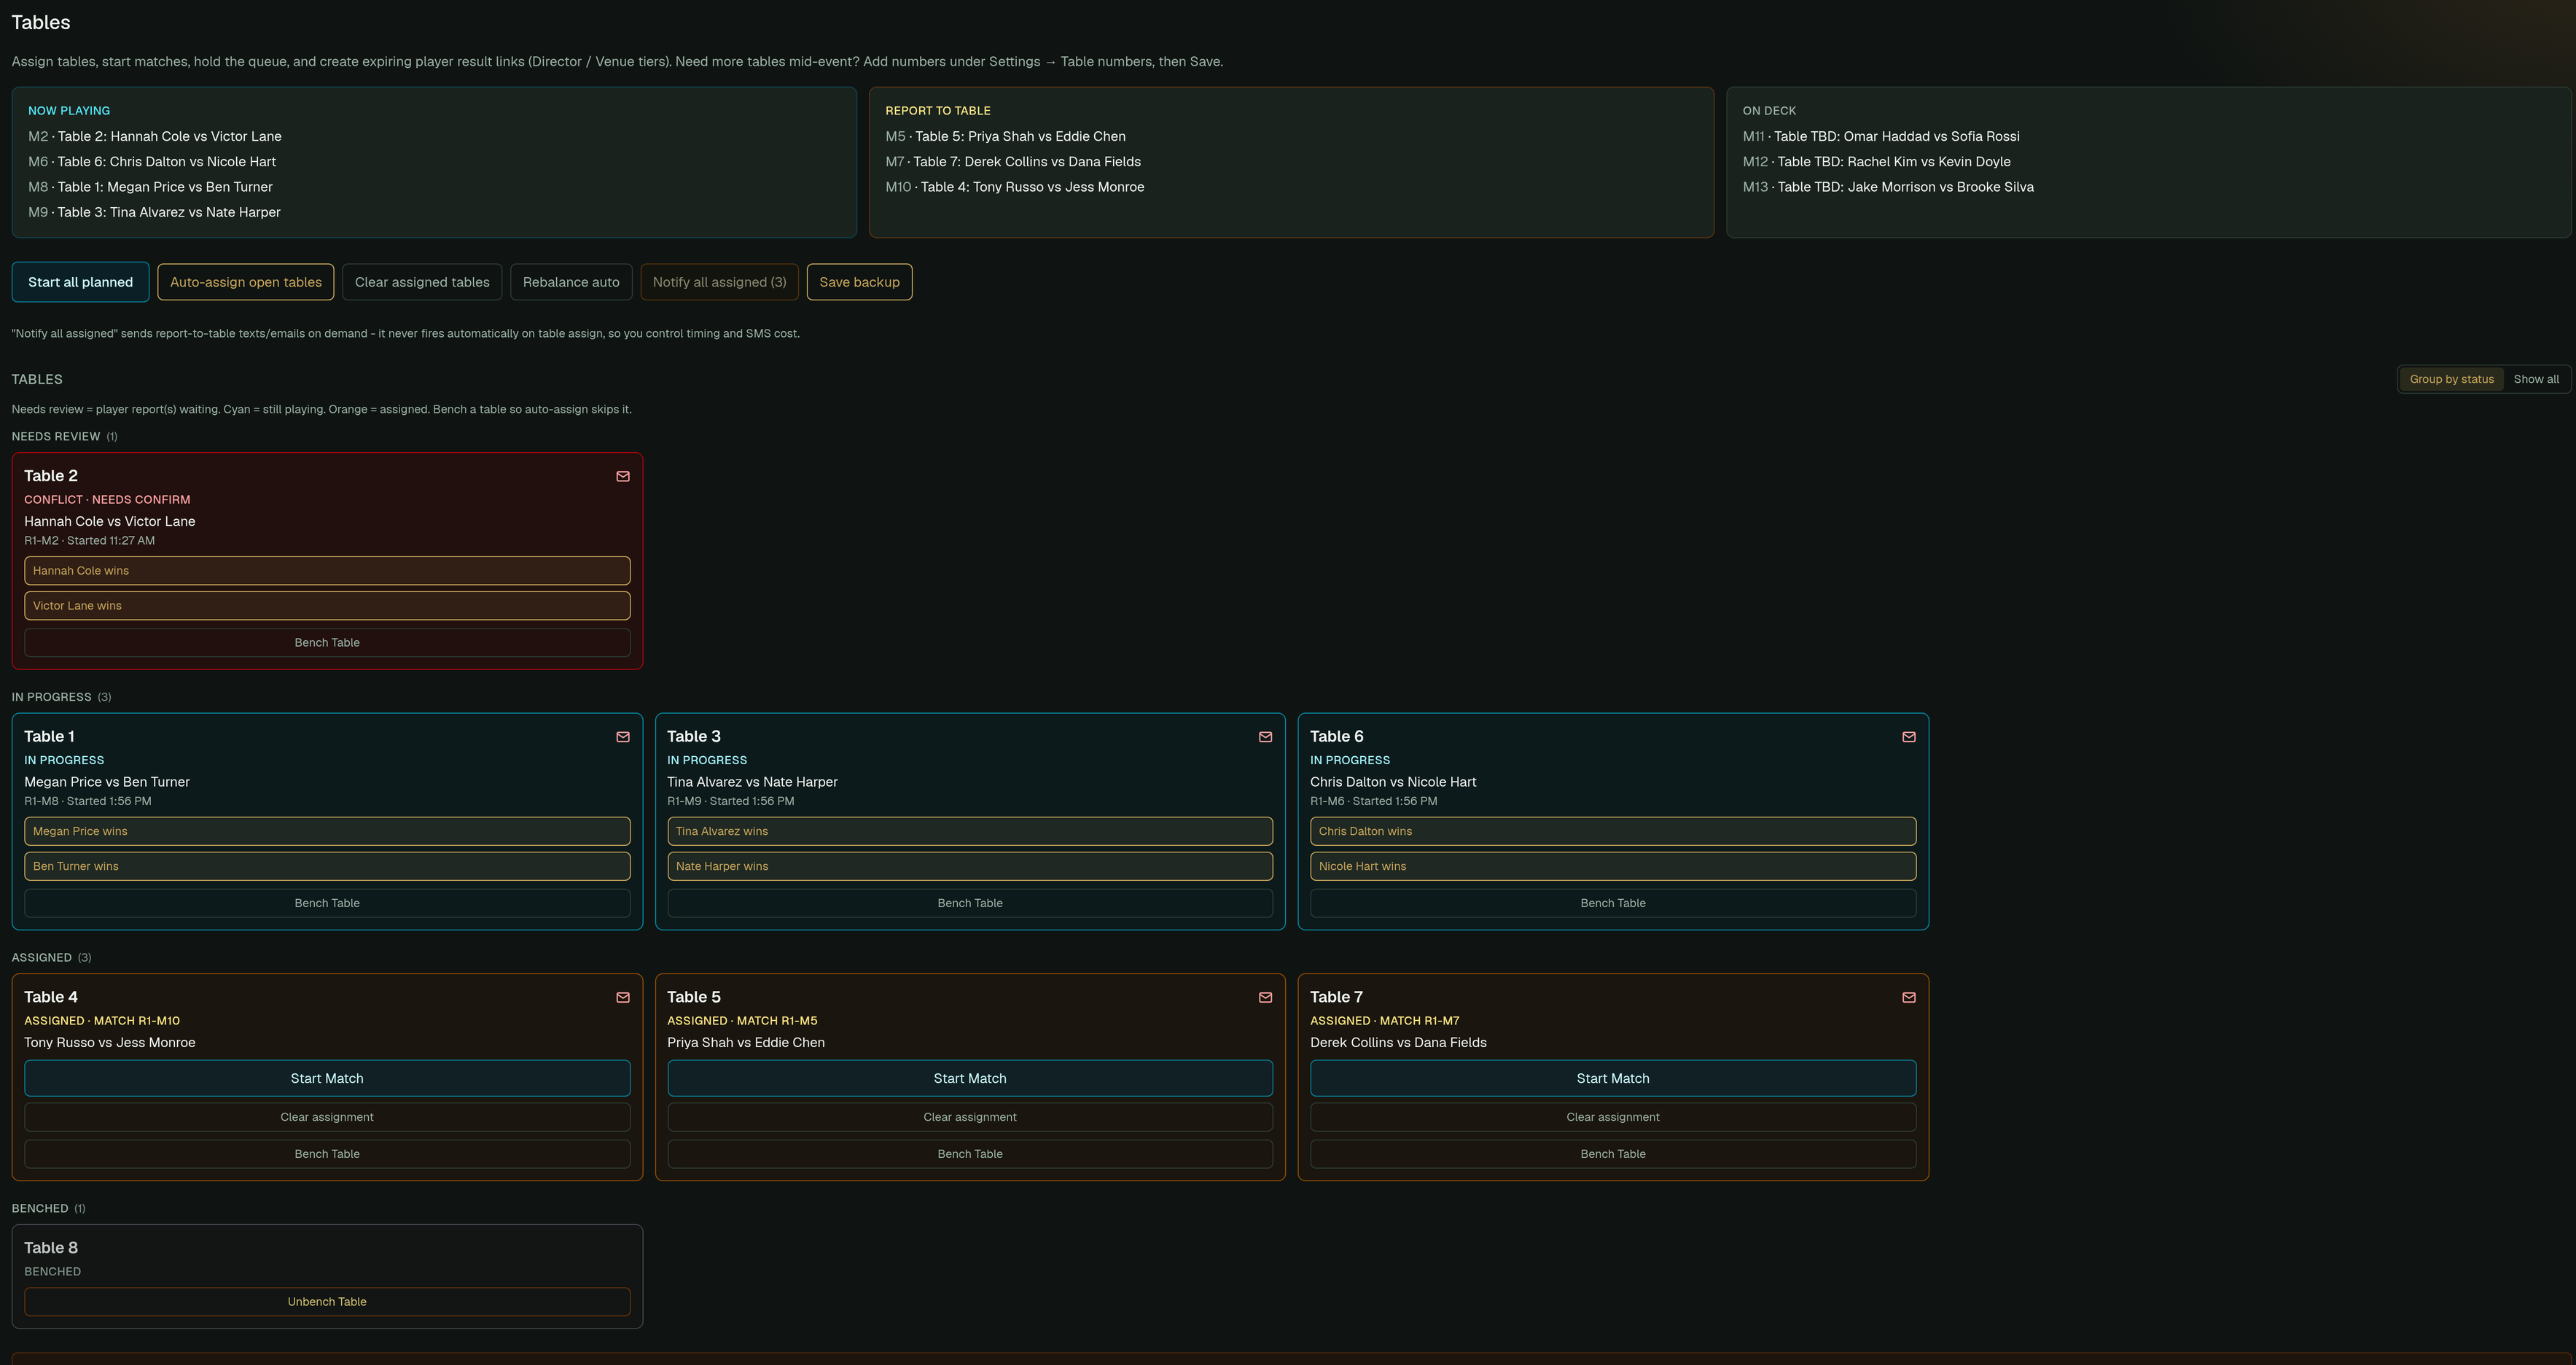2576x1365 pixels.
Task: Bench Table 5
Action: click(970, 1154)
